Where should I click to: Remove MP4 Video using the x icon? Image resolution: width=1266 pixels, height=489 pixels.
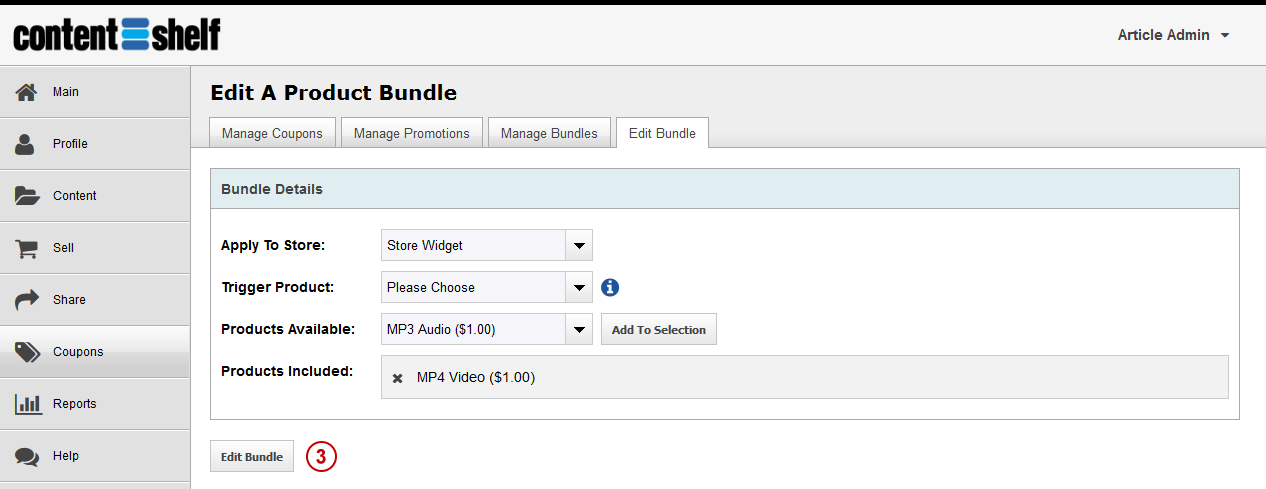tap(397, 378)
